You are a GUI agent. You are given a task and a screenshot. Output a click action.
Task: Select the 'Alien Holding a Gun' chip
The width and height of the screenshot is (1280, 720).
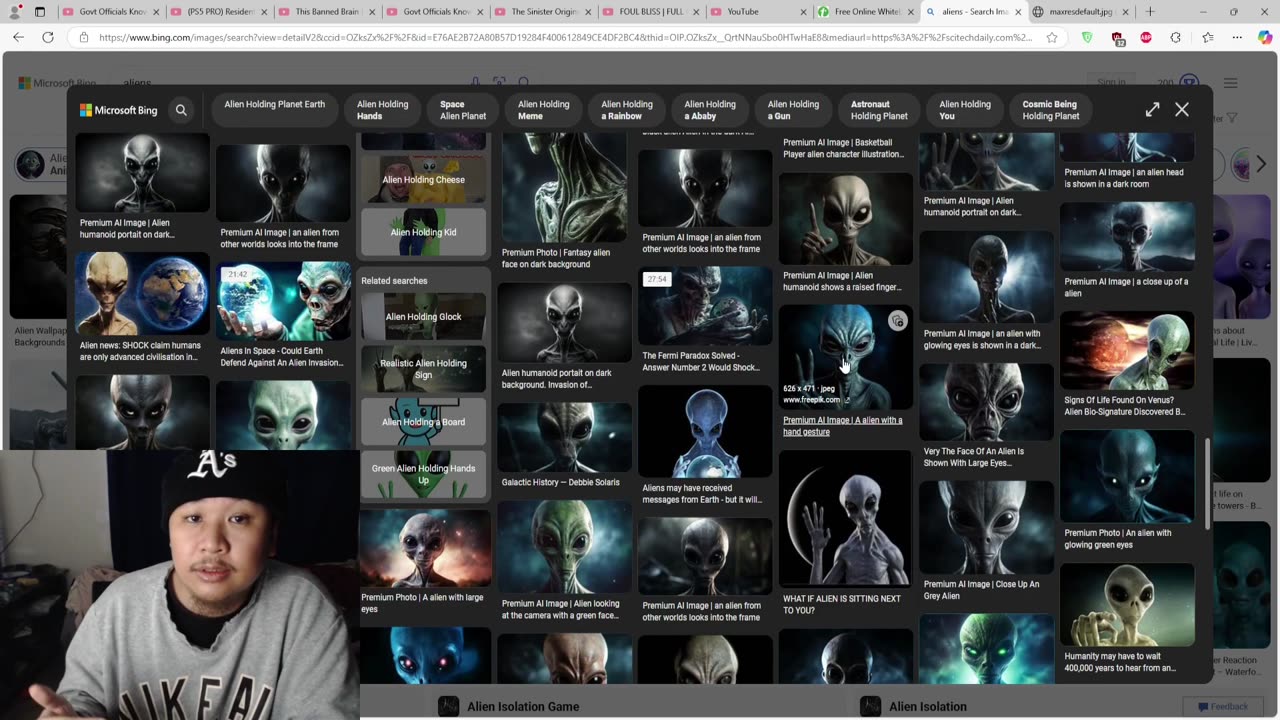793,110
